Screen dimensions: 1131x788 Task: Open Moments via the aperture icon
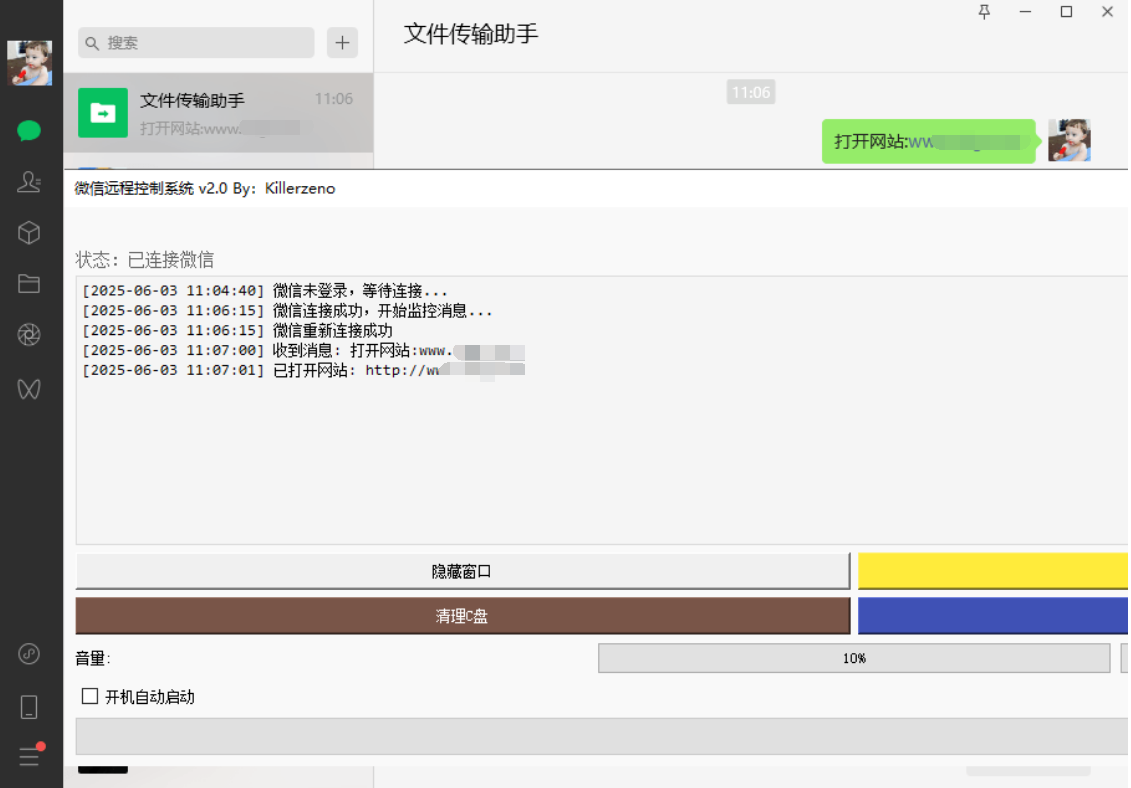28,334
